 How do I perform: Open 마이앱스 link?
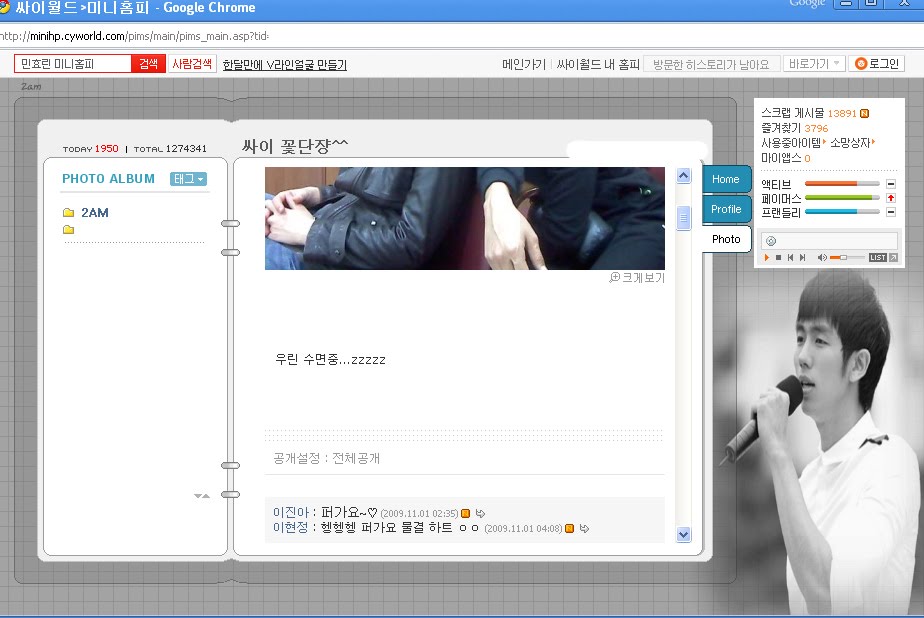786,158
